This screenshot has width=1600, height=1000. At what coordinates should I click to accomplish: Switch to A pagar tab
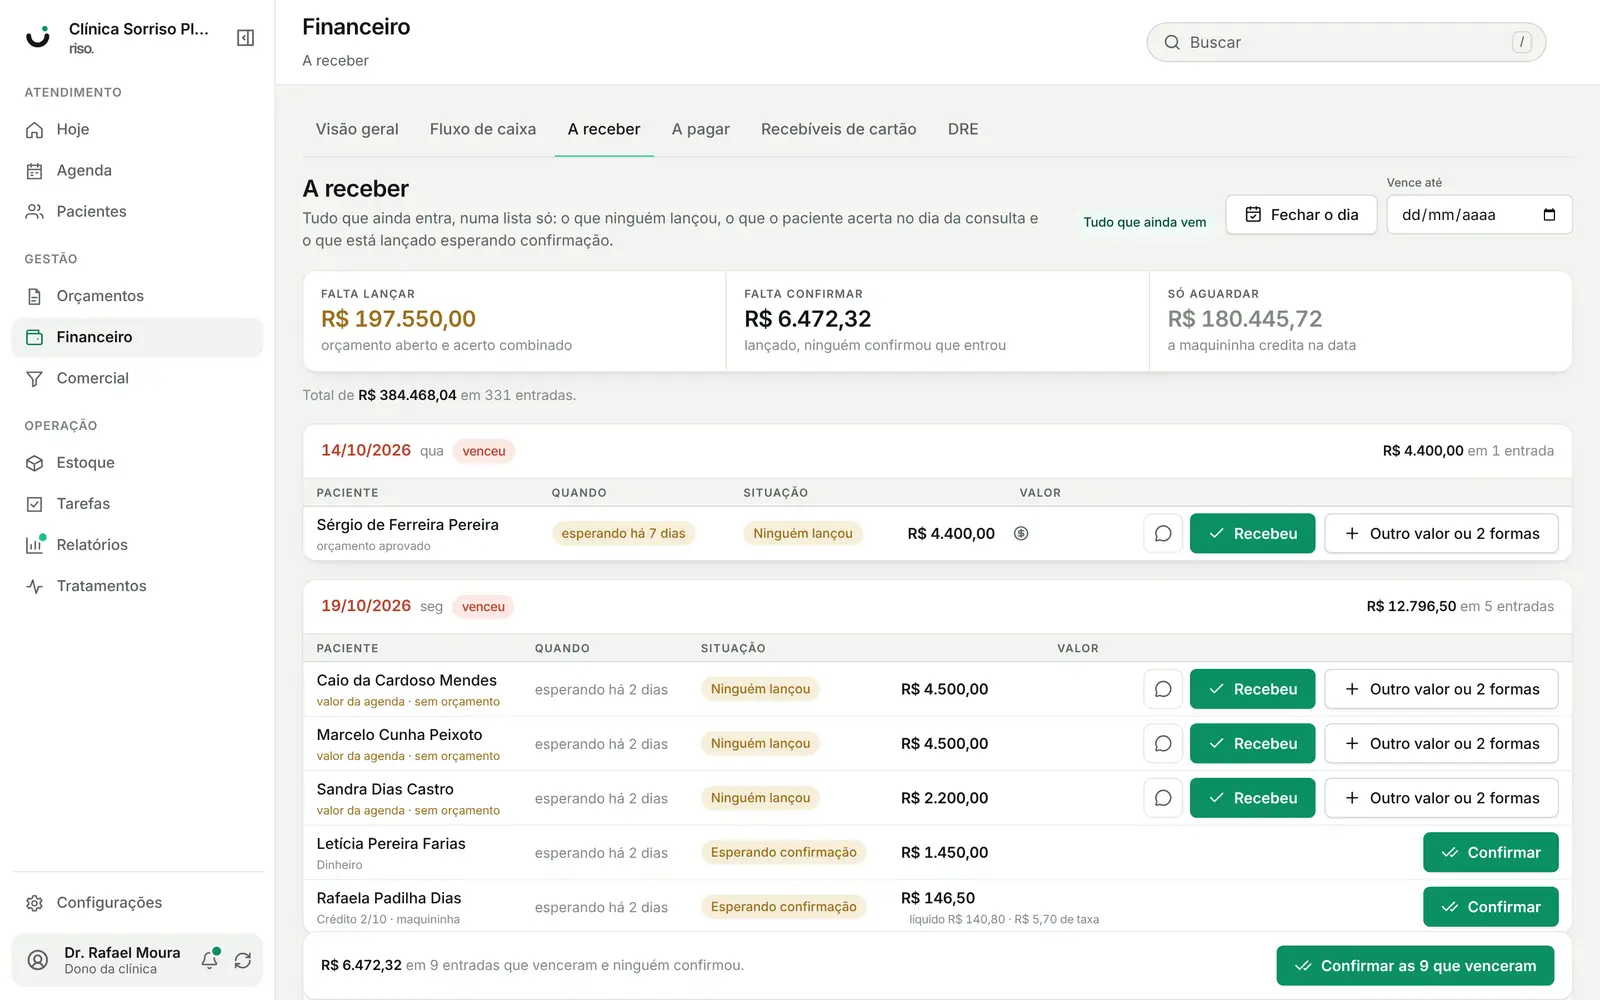(701, 129)
